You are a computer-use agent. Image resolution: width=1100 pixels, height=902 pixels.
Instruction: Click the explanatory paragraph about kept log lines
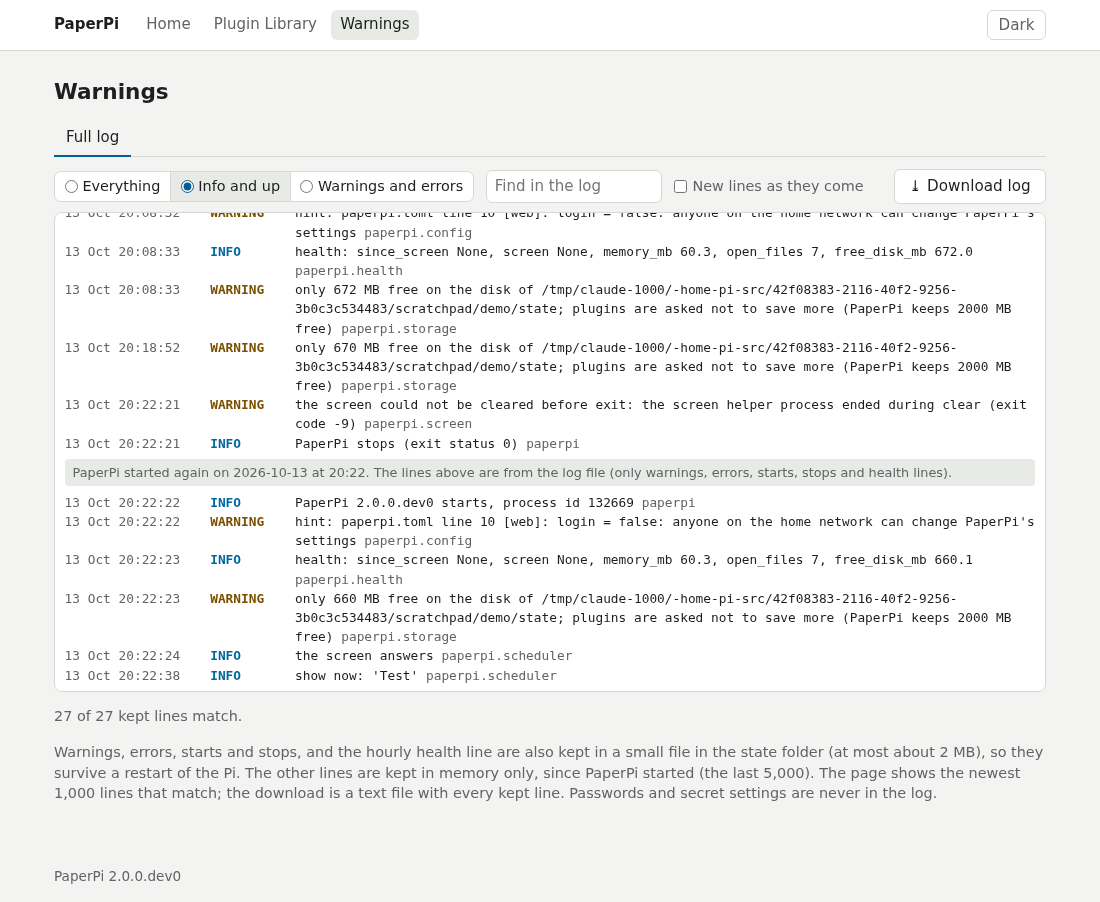click(549, 773)
